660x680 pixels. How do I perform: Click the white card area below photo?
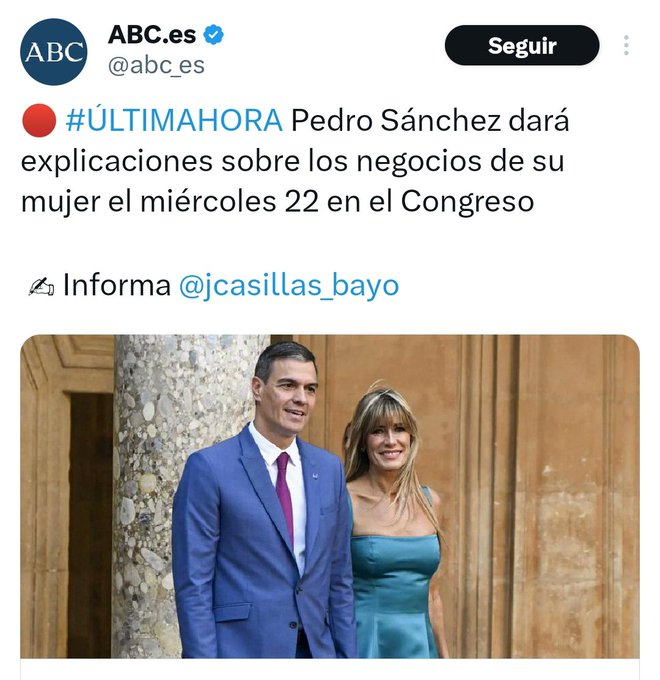click(x=330, y=669)
